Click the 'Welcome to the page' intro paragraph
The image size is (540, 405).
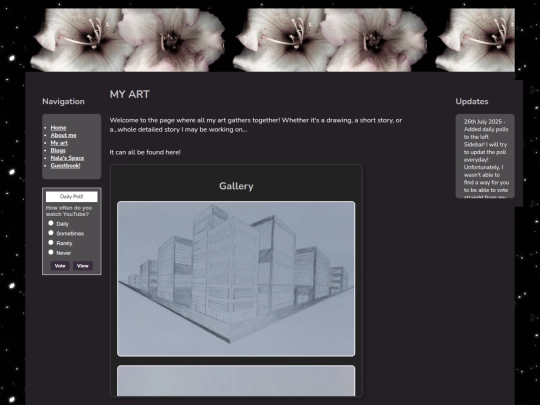256,125
